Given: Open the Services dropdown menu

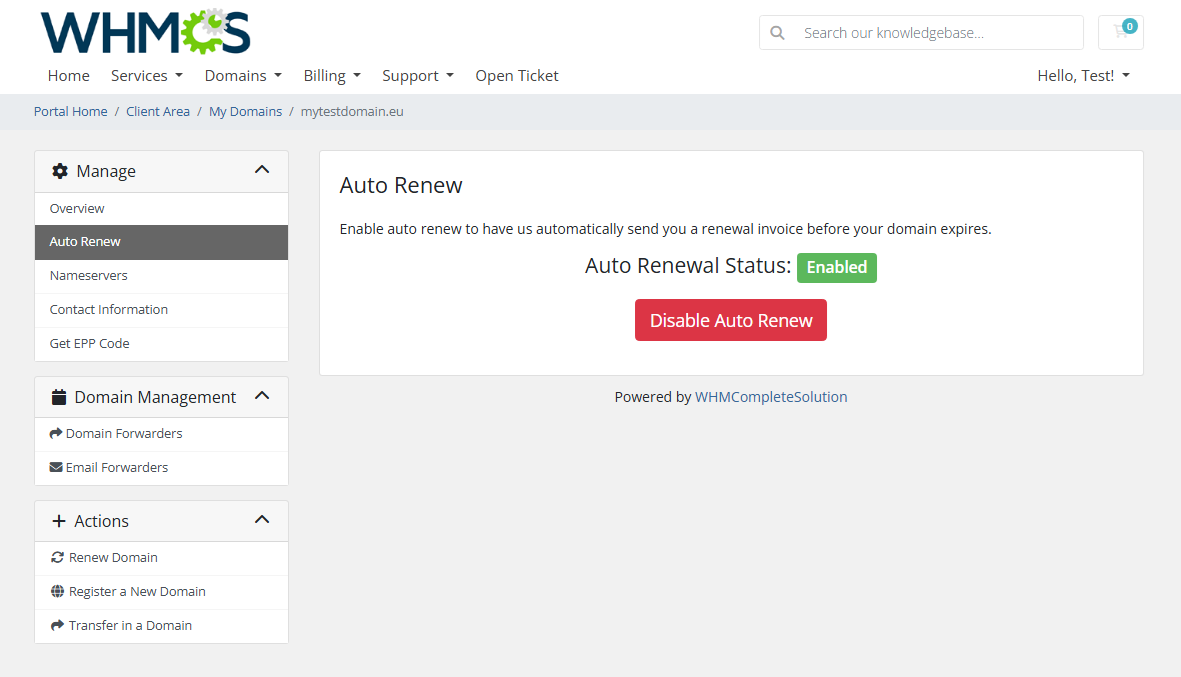Looking at the screenshot, I should point(147,75).
